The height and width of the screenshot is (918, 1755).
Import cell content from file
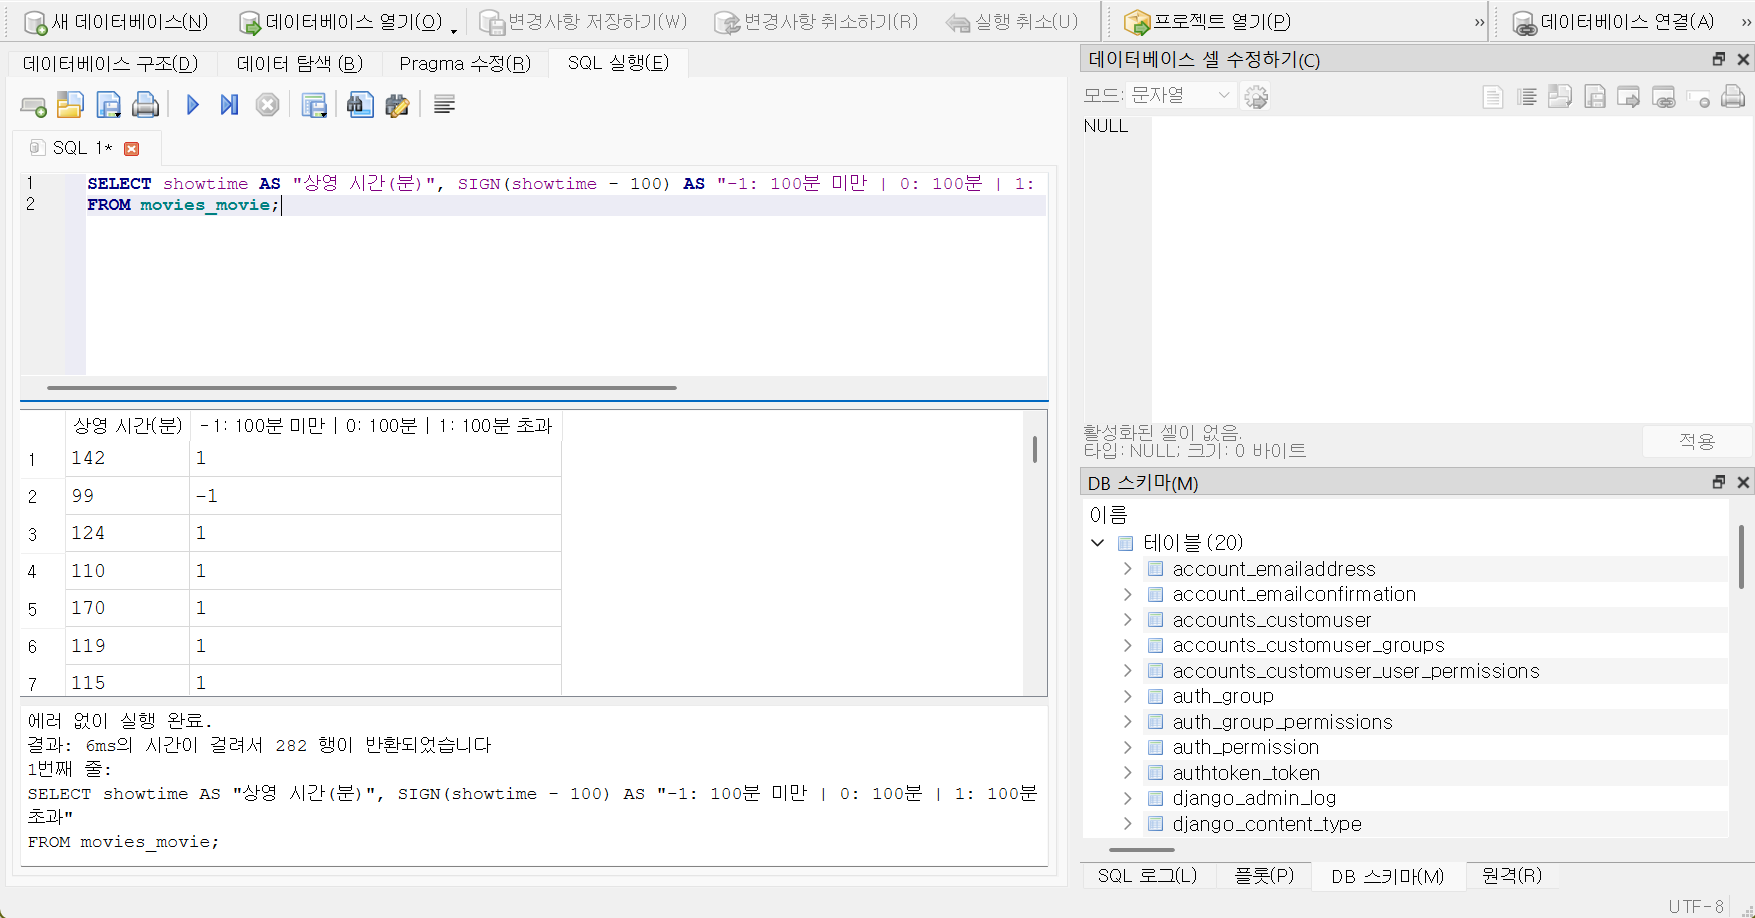1560,97
